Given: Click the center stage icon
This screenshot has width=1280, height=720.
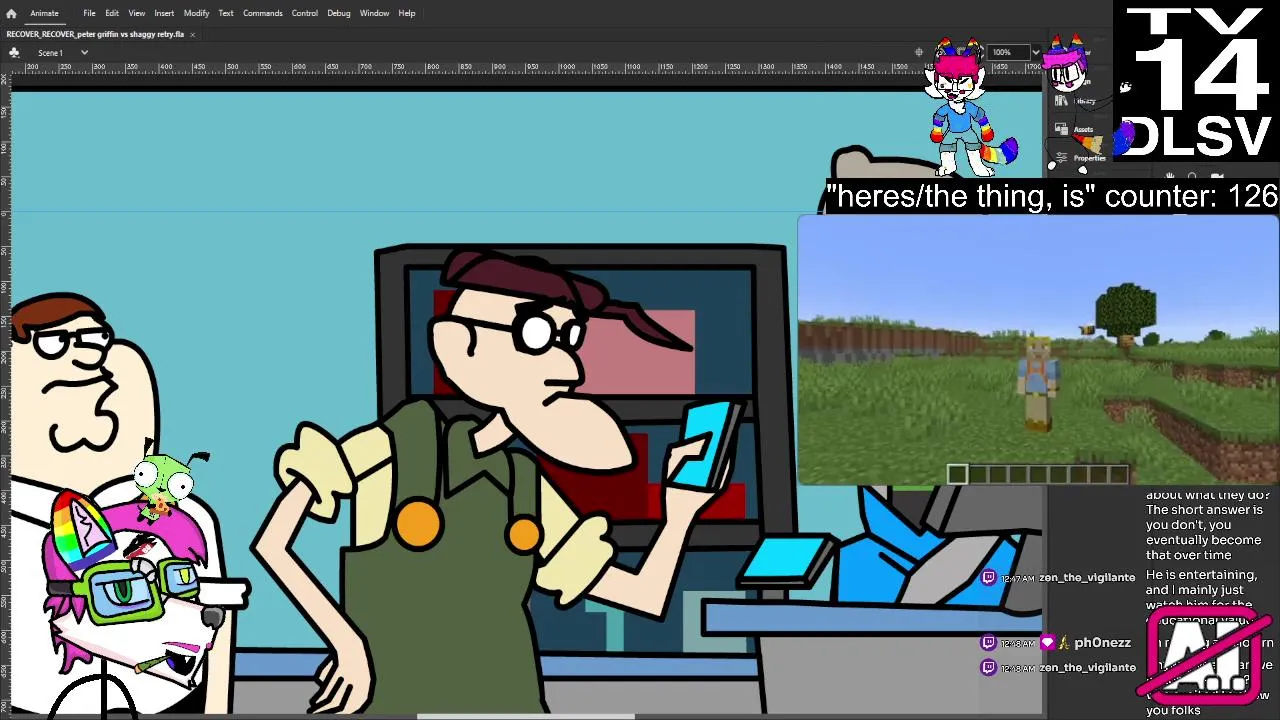Looking at the screenshot, I should tap(919, 52).
